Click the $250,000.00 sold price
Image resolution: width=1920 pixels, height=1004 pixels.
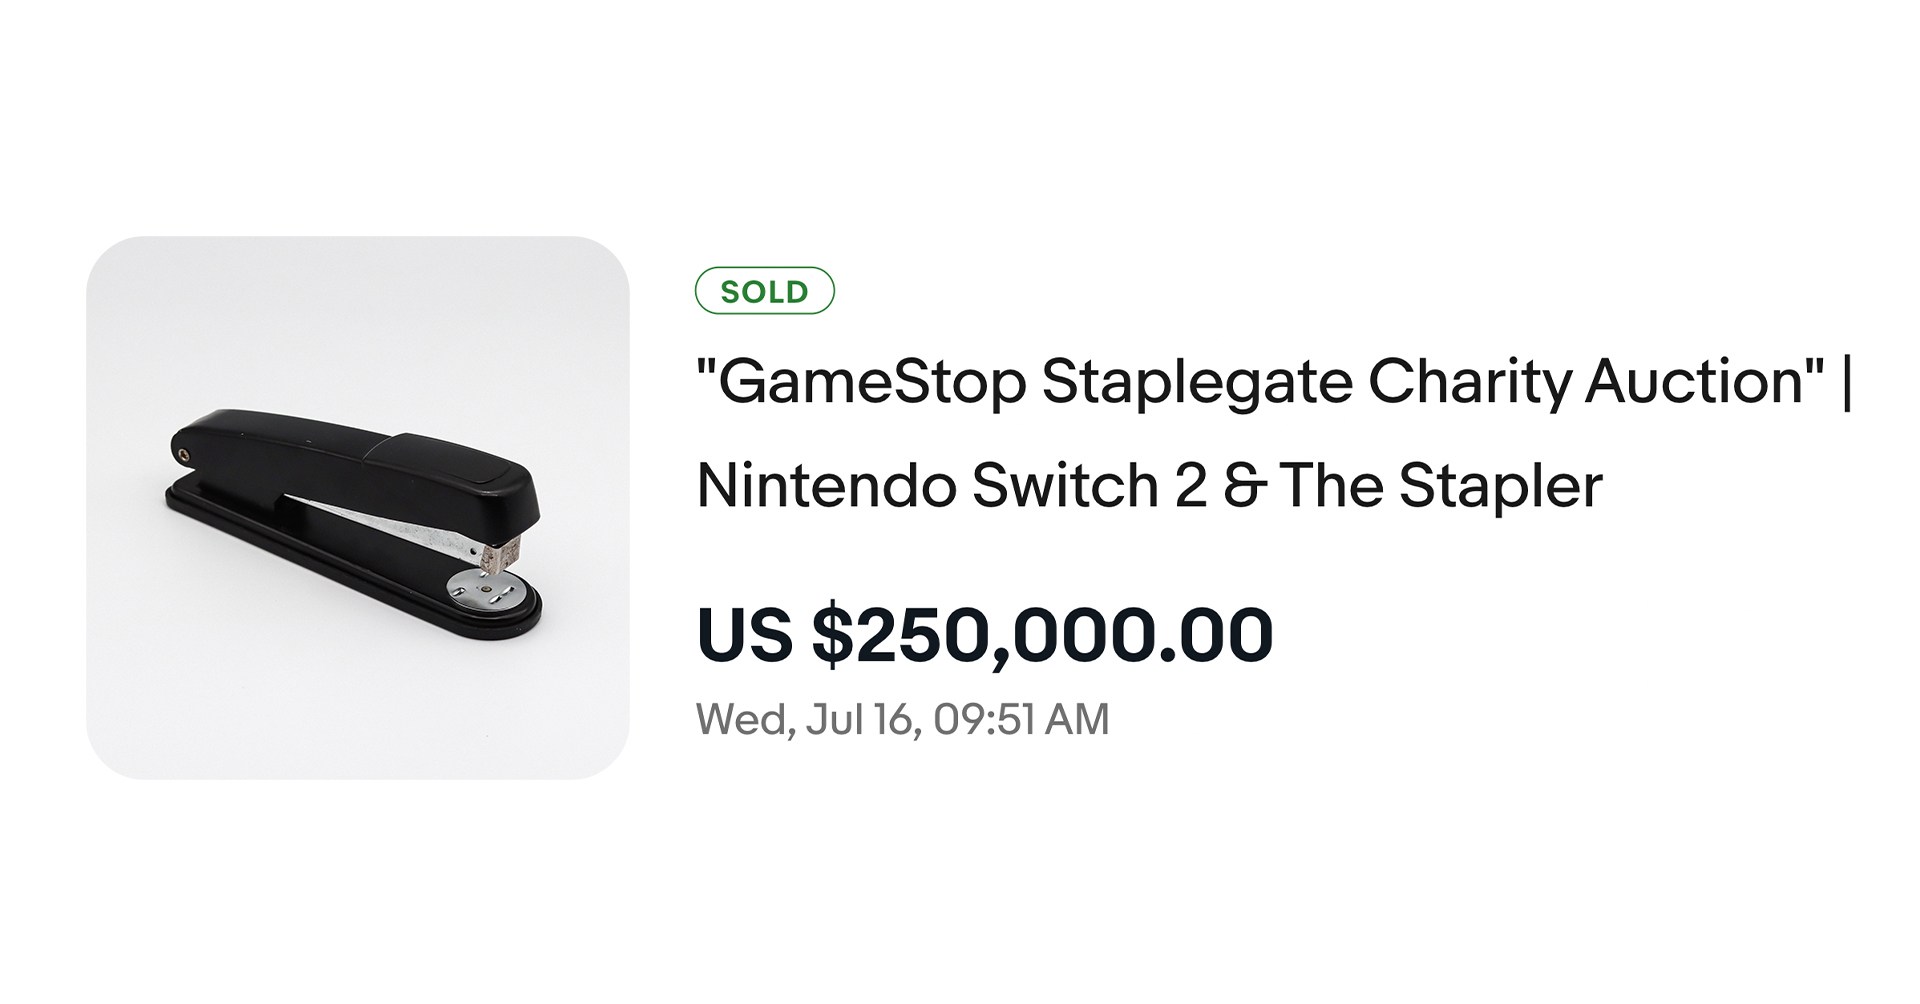point(1042,635)
